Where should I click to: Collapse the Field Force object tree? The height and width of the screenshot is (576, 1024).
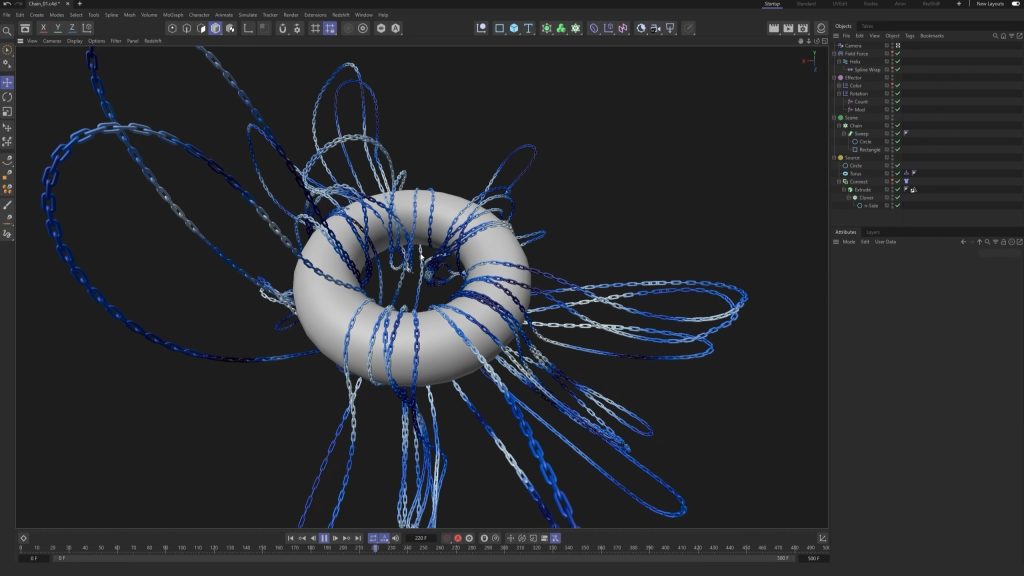click(x=834, y=54)
